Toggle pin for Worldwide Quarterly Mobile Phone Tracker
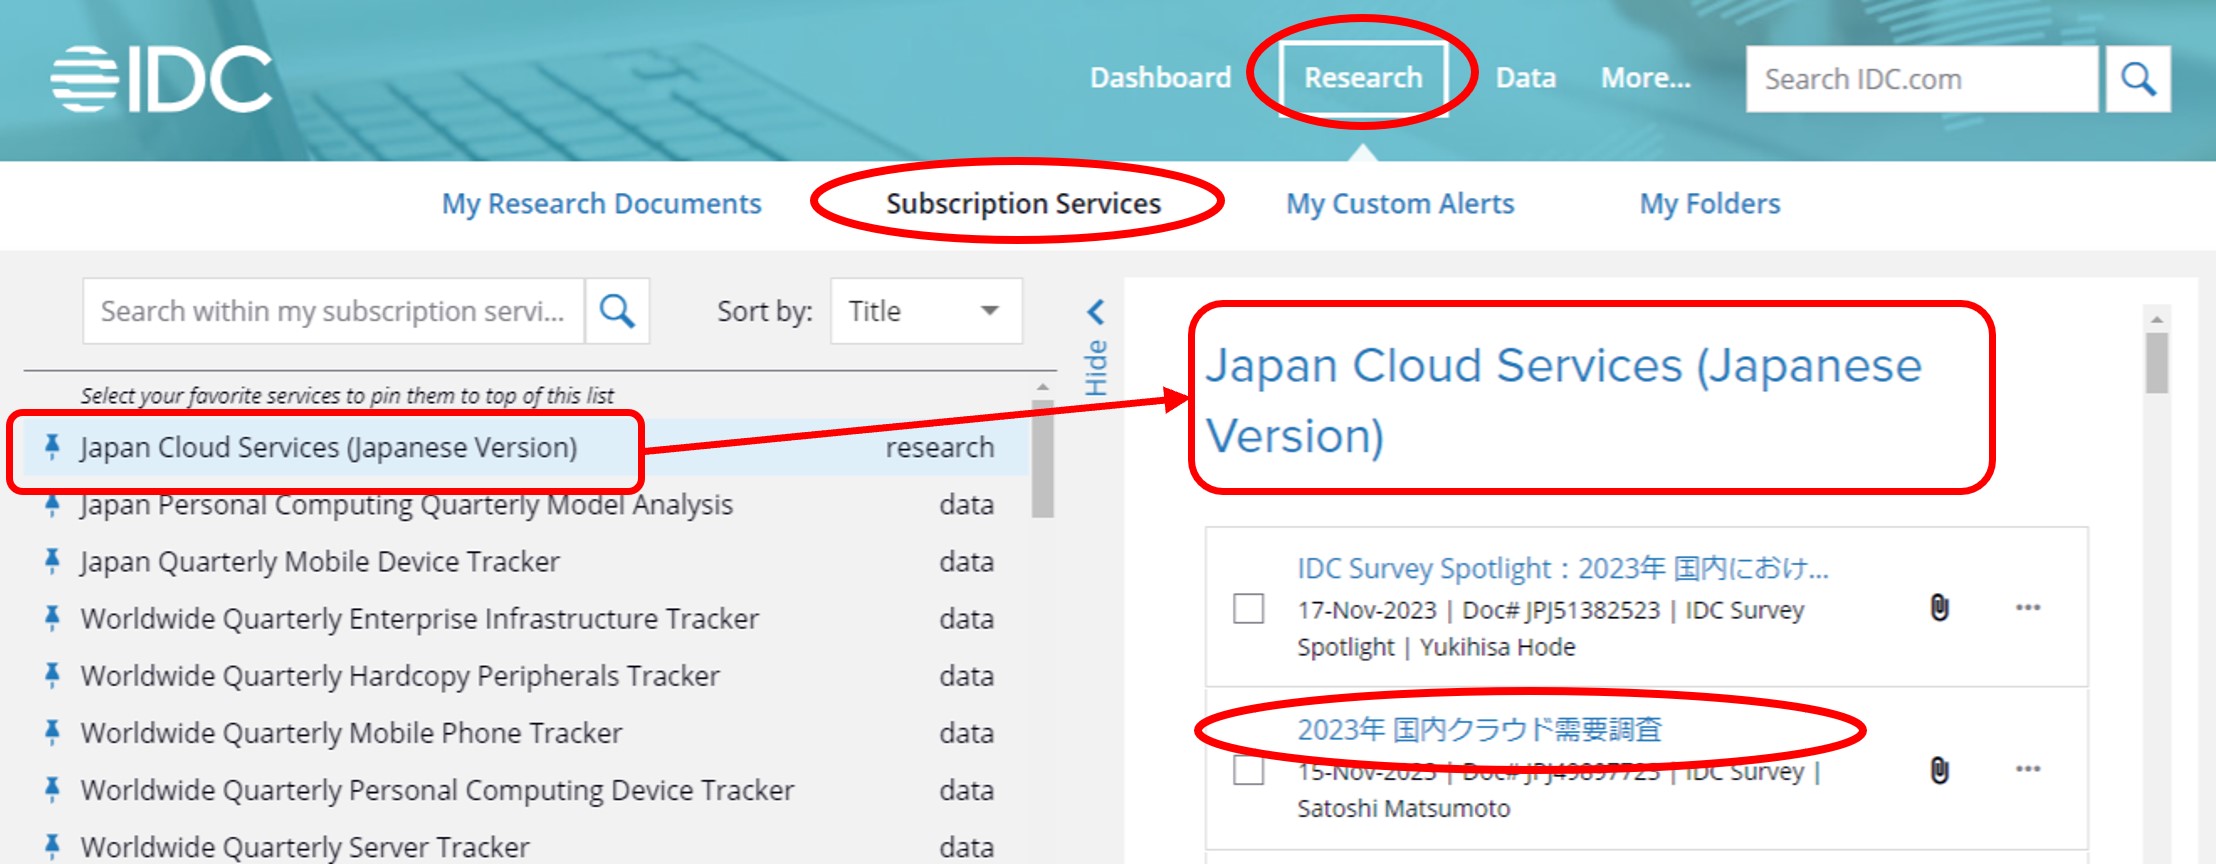 click(x=52, y=732)
